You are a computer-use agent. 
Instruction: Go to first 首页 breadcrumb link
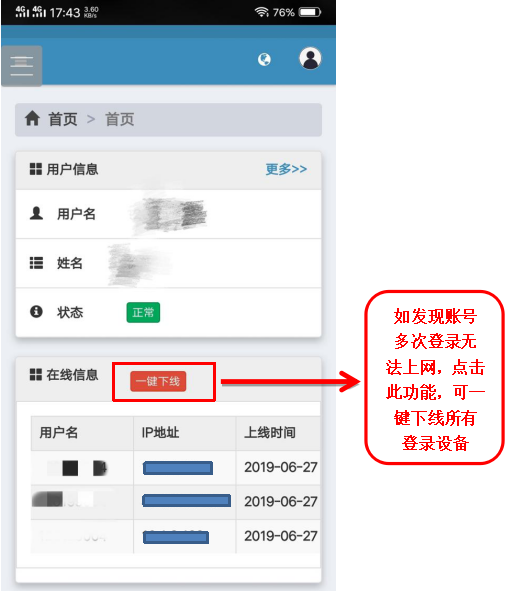(x=63, y=119)
